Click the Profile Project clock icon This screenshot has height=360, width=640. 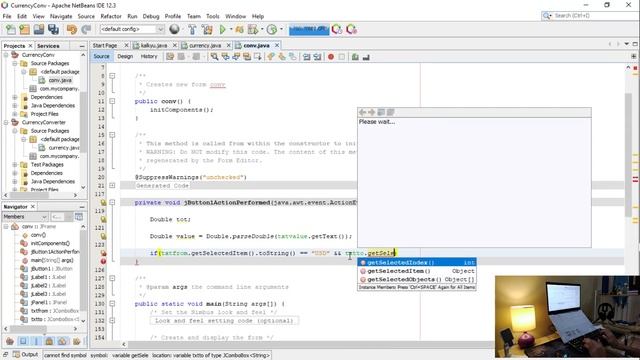272,29
